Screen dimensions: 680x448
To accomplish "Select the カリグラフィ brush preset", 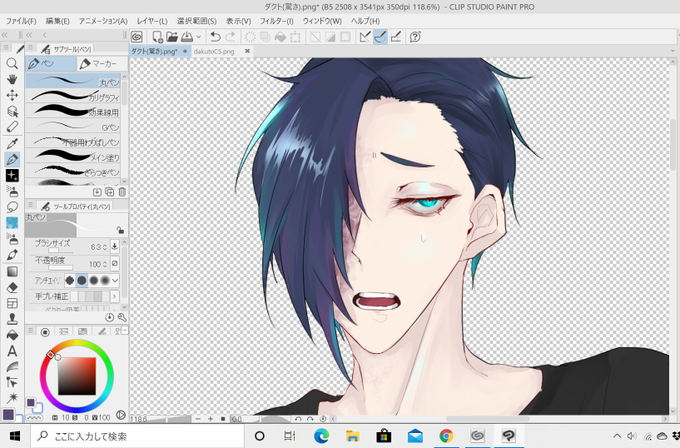I will point(73,96).
